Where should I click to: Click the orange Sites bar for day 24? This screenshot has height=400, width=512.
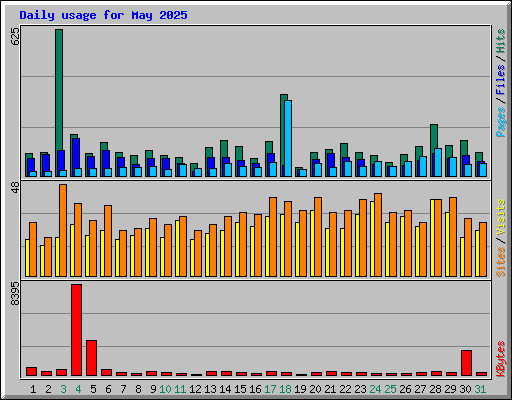378,235
